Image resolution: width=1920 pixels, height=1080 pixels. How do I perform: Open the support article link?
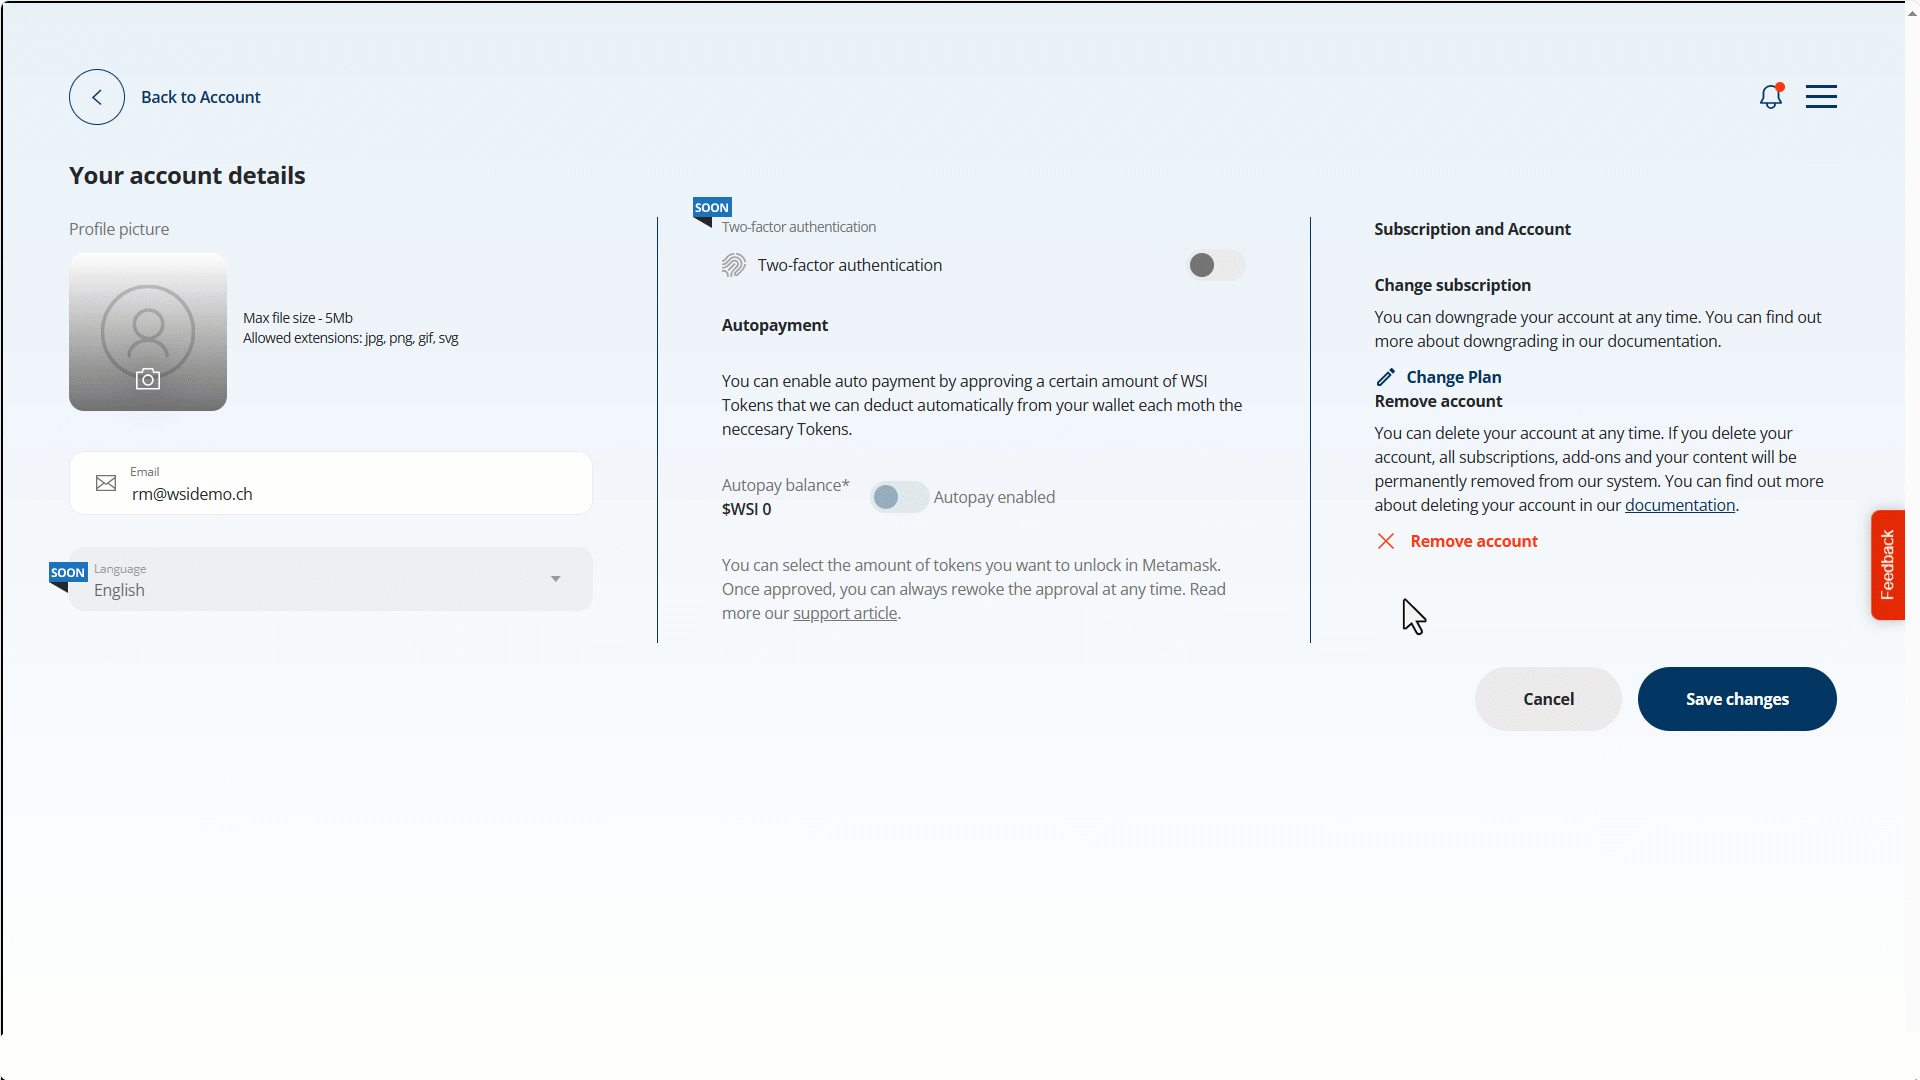click(x=845, y=613)
